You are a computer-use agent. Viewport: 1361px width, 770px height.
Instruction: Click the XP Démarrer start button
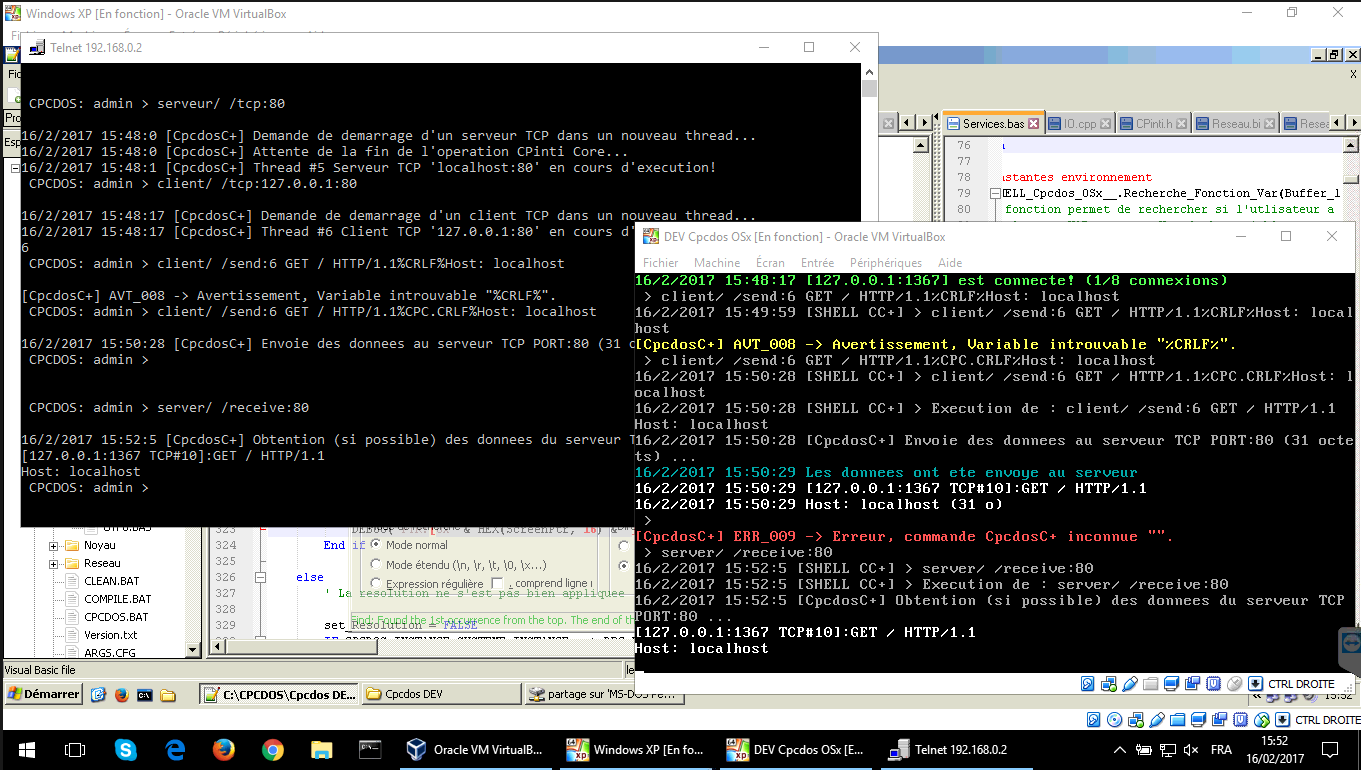tap(43, 694)
